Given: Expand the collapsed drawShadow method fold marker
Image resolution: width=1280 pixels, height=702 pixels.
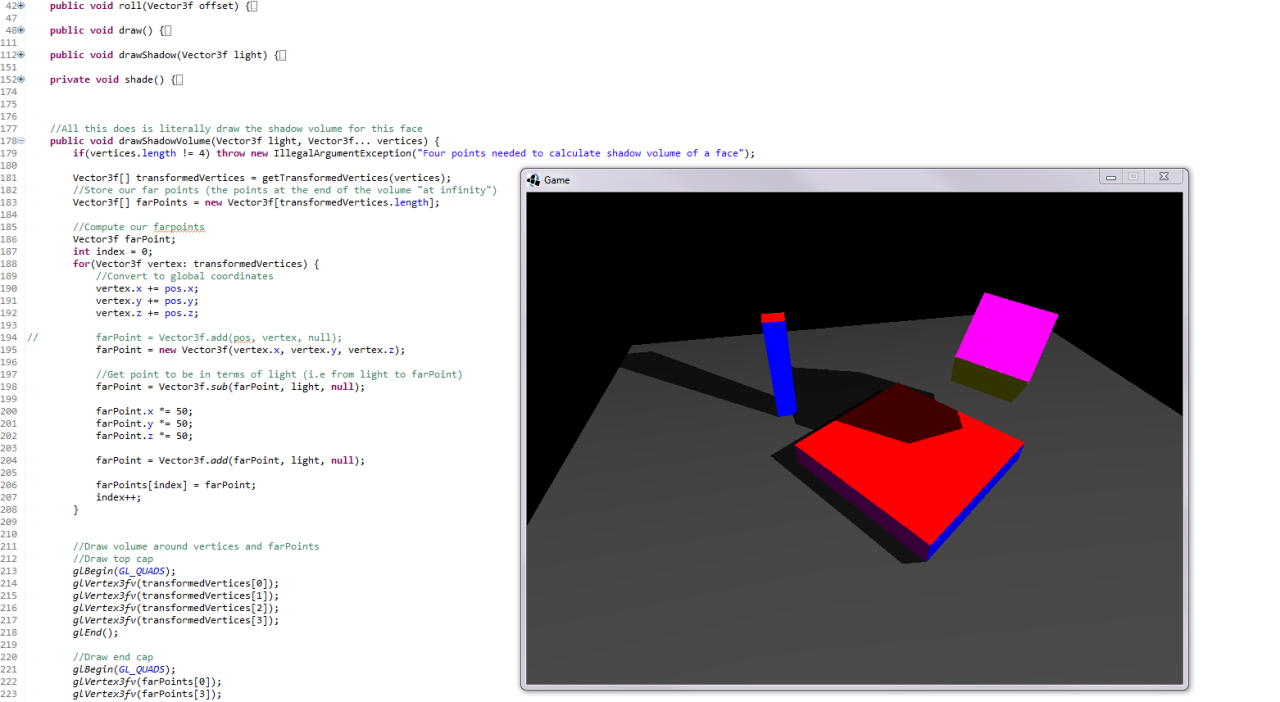Looking at the screenshot, I should (x=21, y=54).
